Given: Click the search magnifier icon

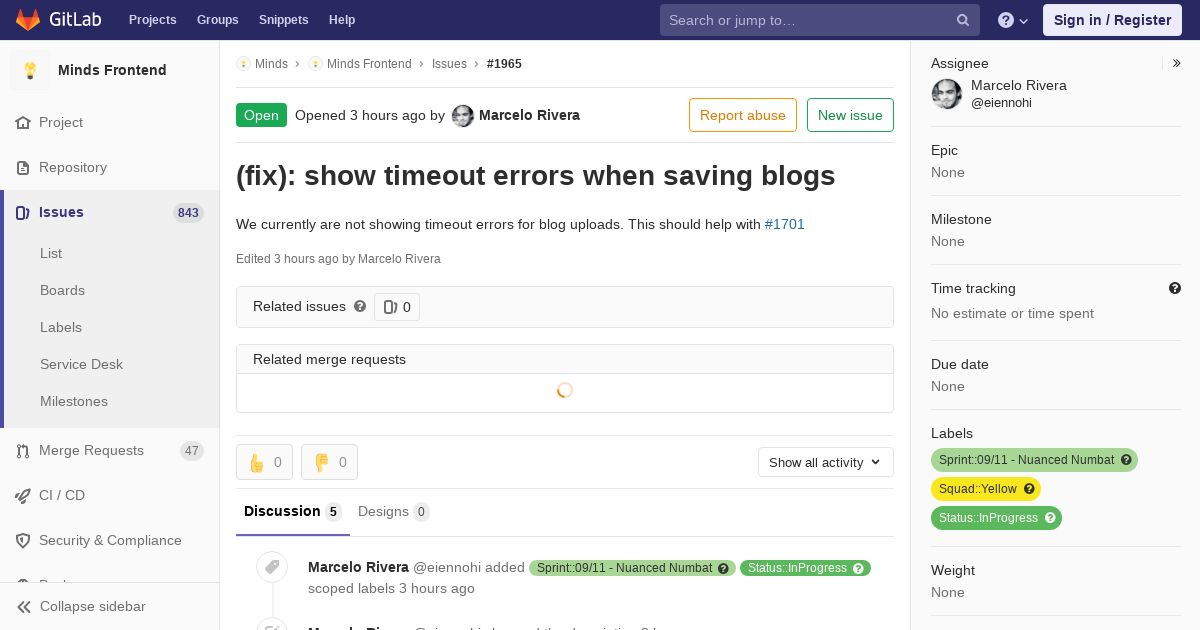Looking at the screenshot, I should (x=963, y=20).
